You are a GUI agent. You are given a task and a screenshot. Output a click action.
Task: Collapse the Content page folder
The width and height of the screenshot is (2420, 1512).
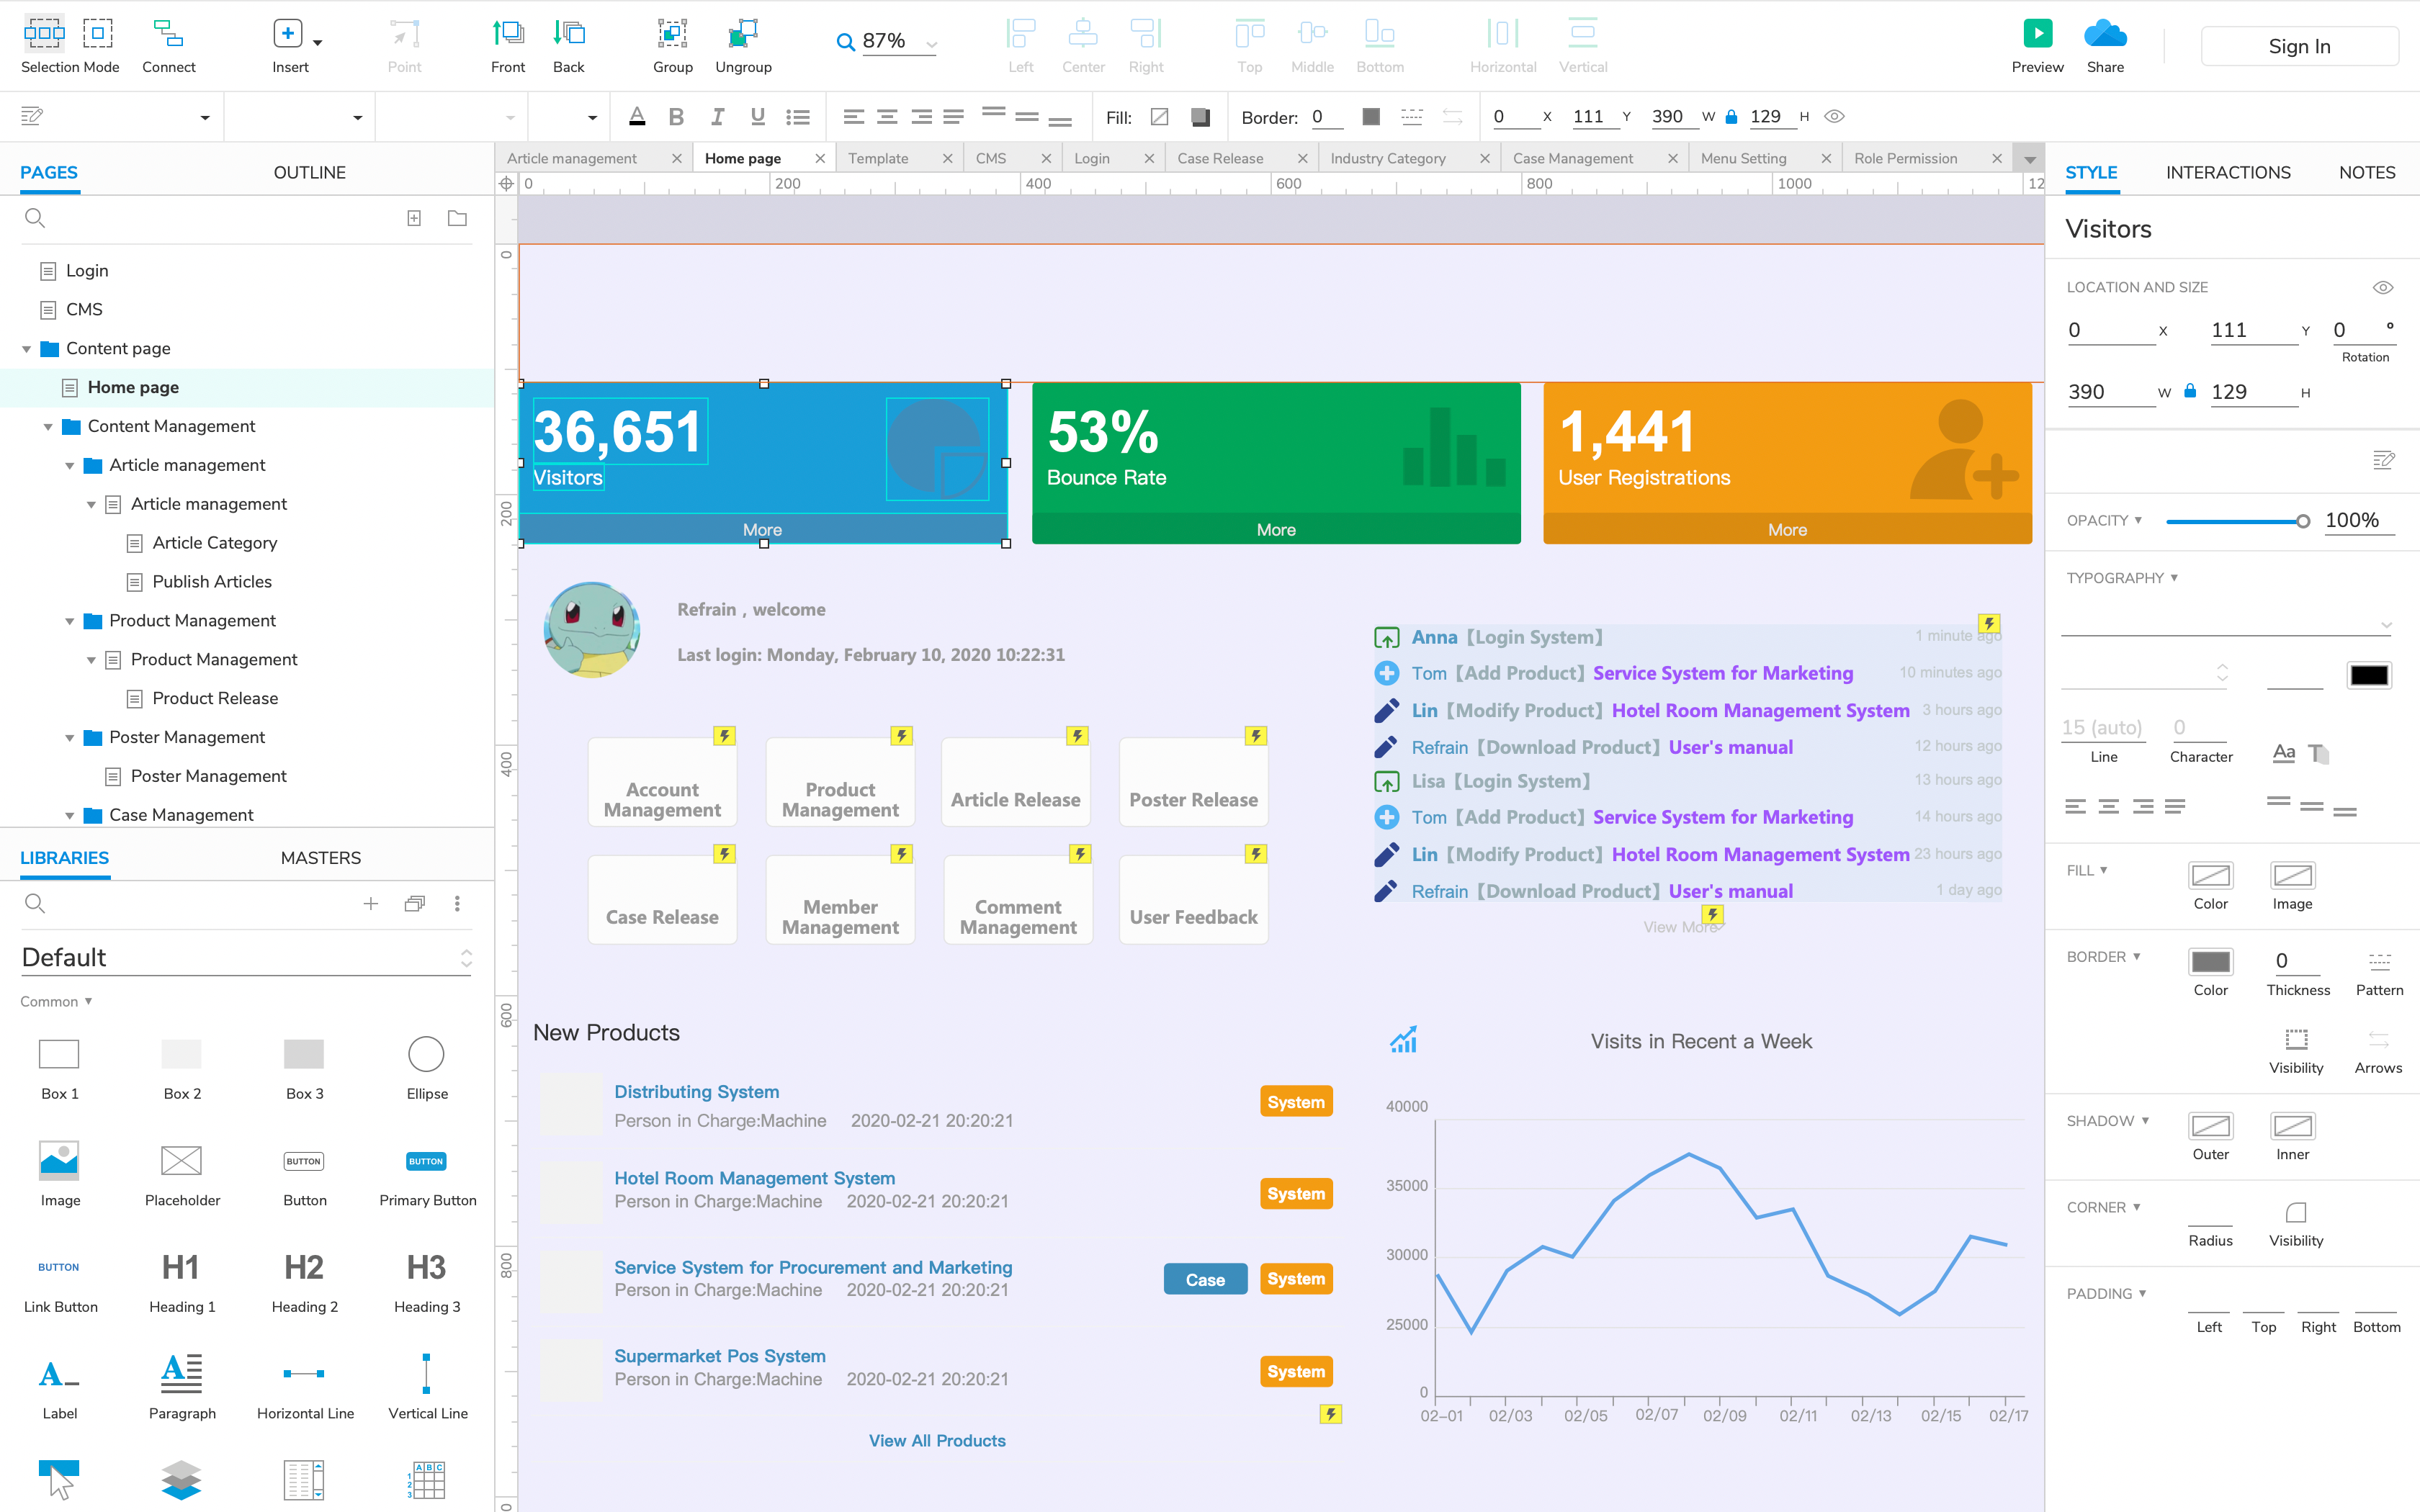[27, 349]
